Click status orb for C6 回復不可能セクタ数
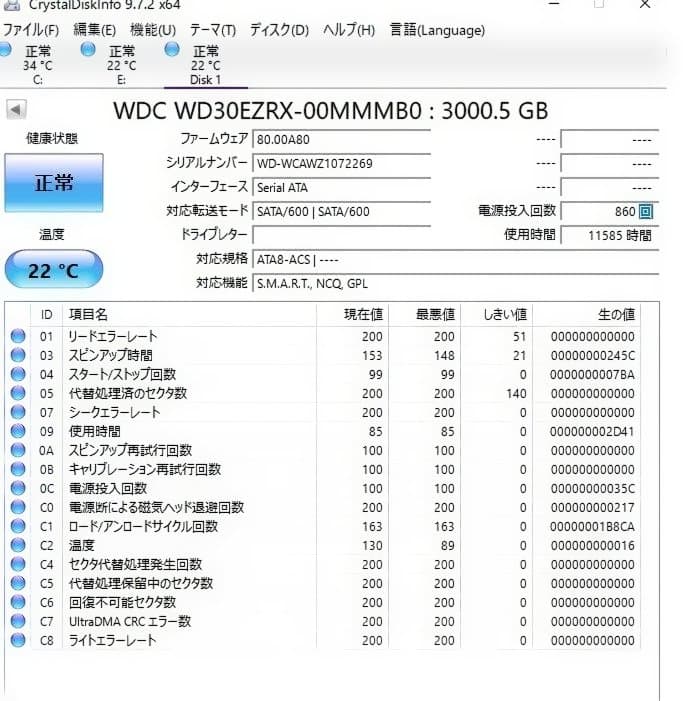 point(18,602)
